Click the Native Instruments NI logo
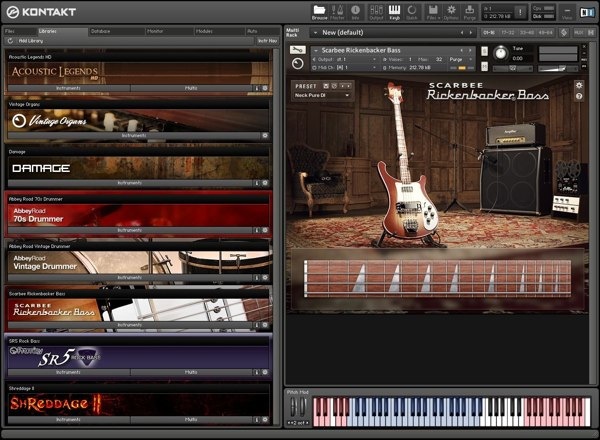Viewport: 600px width, 440px height. pos(587,12)
